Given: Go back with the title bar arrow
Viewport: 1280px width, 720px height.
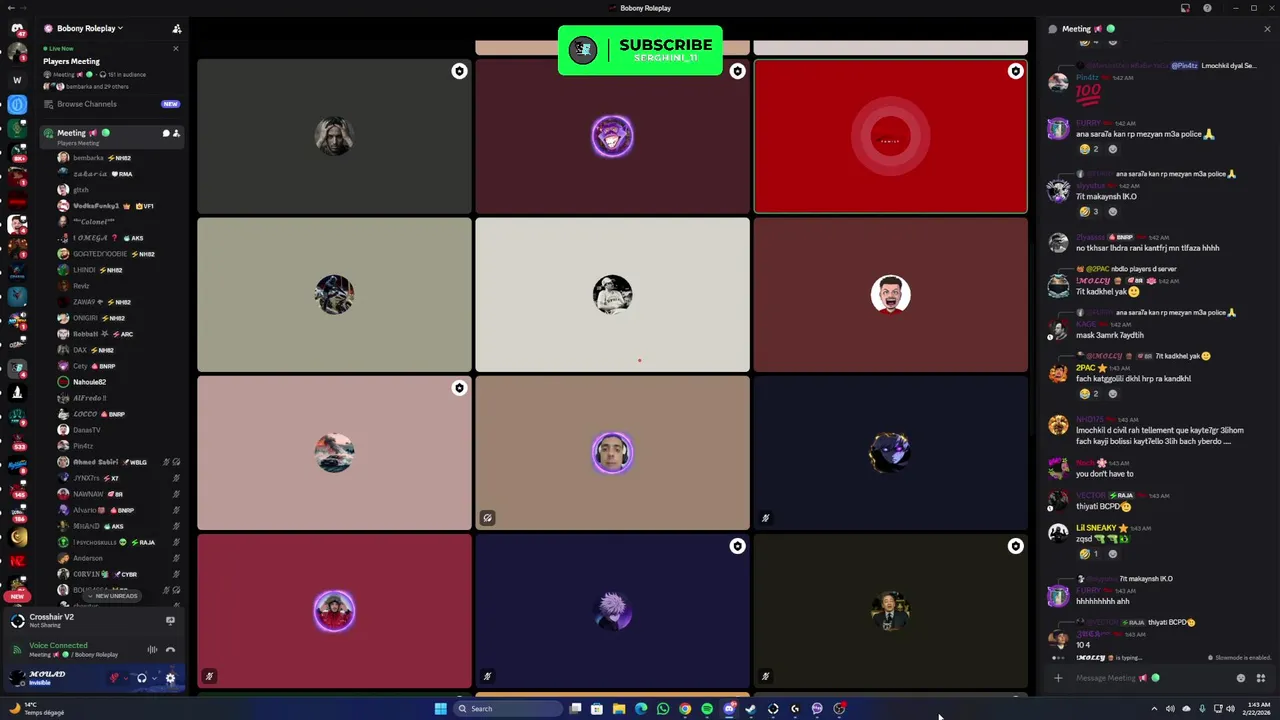Looking at the screenshot, I should (x=10, y=8).
